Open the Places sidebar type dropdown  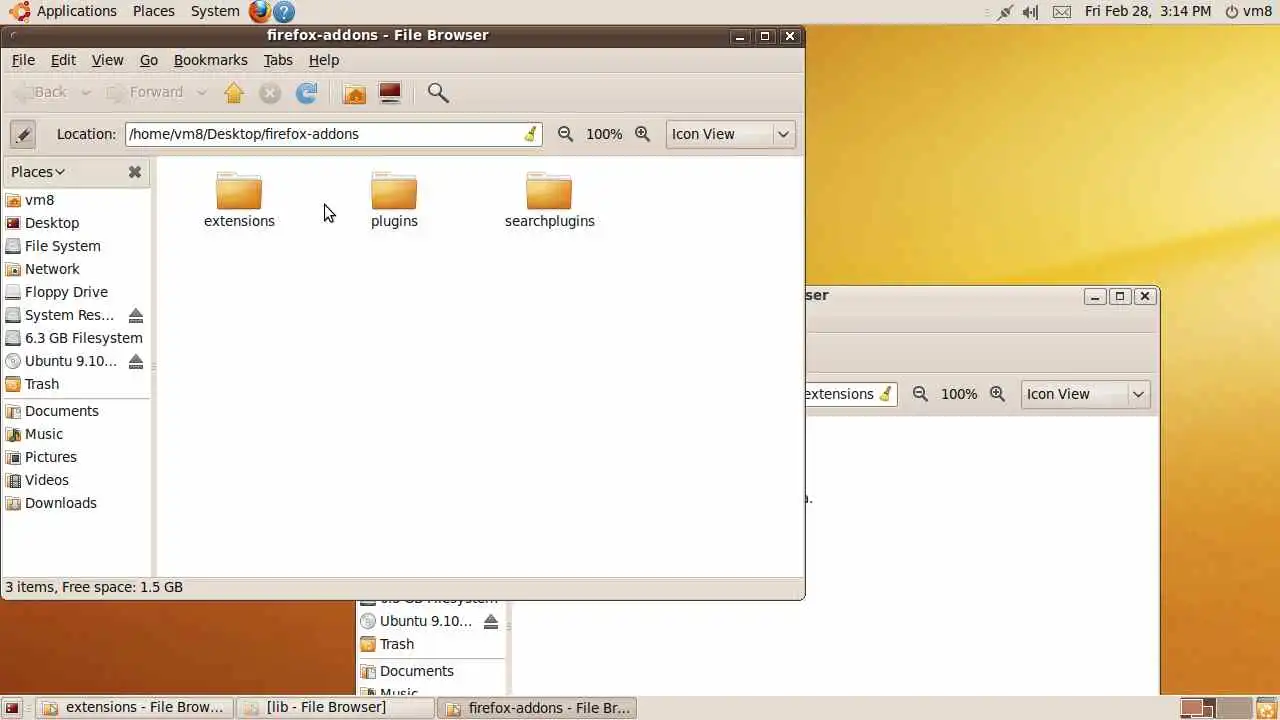(38, 172)
